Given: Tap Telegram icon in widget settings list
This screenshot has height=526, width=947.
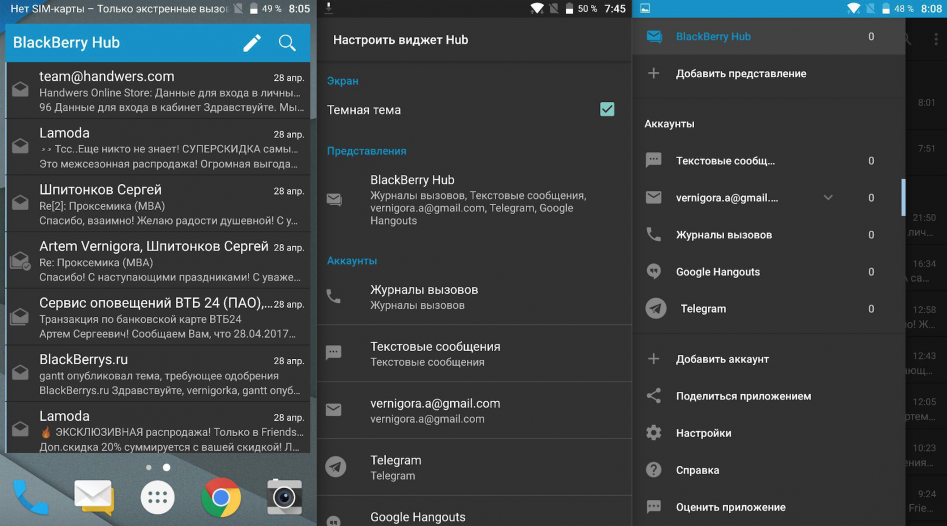Looking at the screenshot, I should [336, 466].
